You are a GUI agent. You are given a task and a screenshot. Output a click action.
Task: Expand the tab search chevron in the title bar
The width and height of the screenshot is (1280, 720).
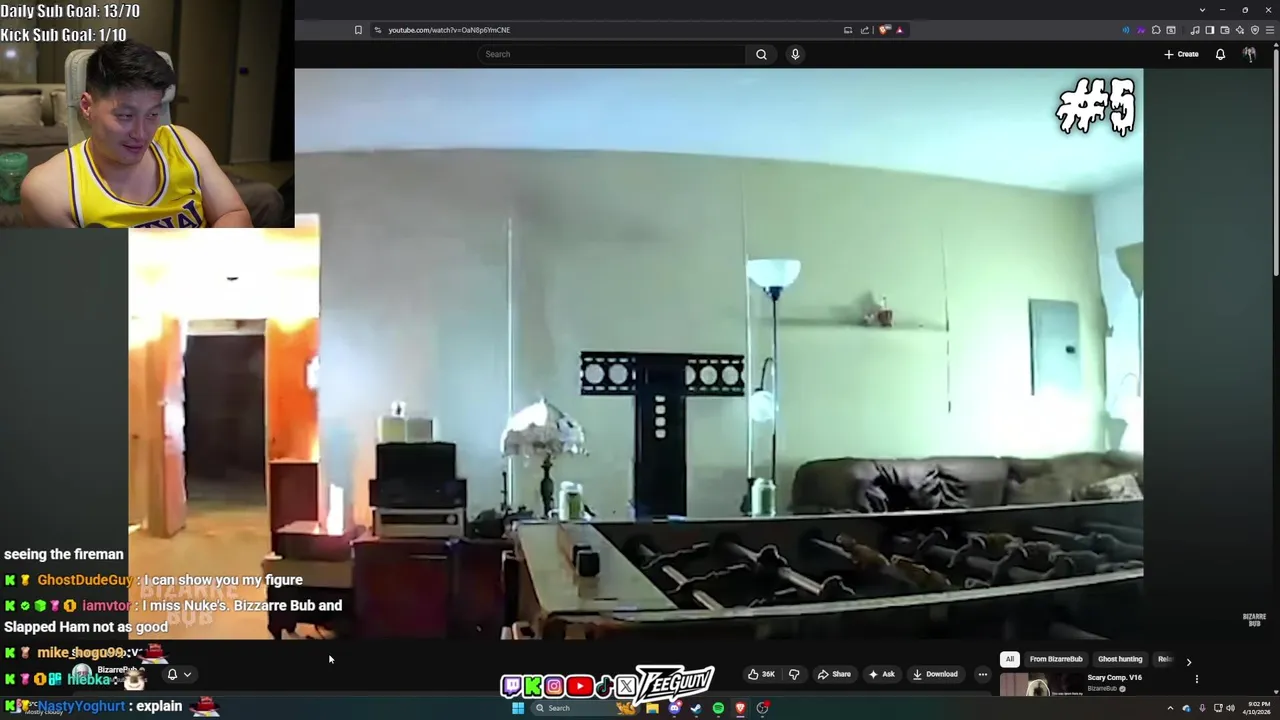[x=1202, y=10]
